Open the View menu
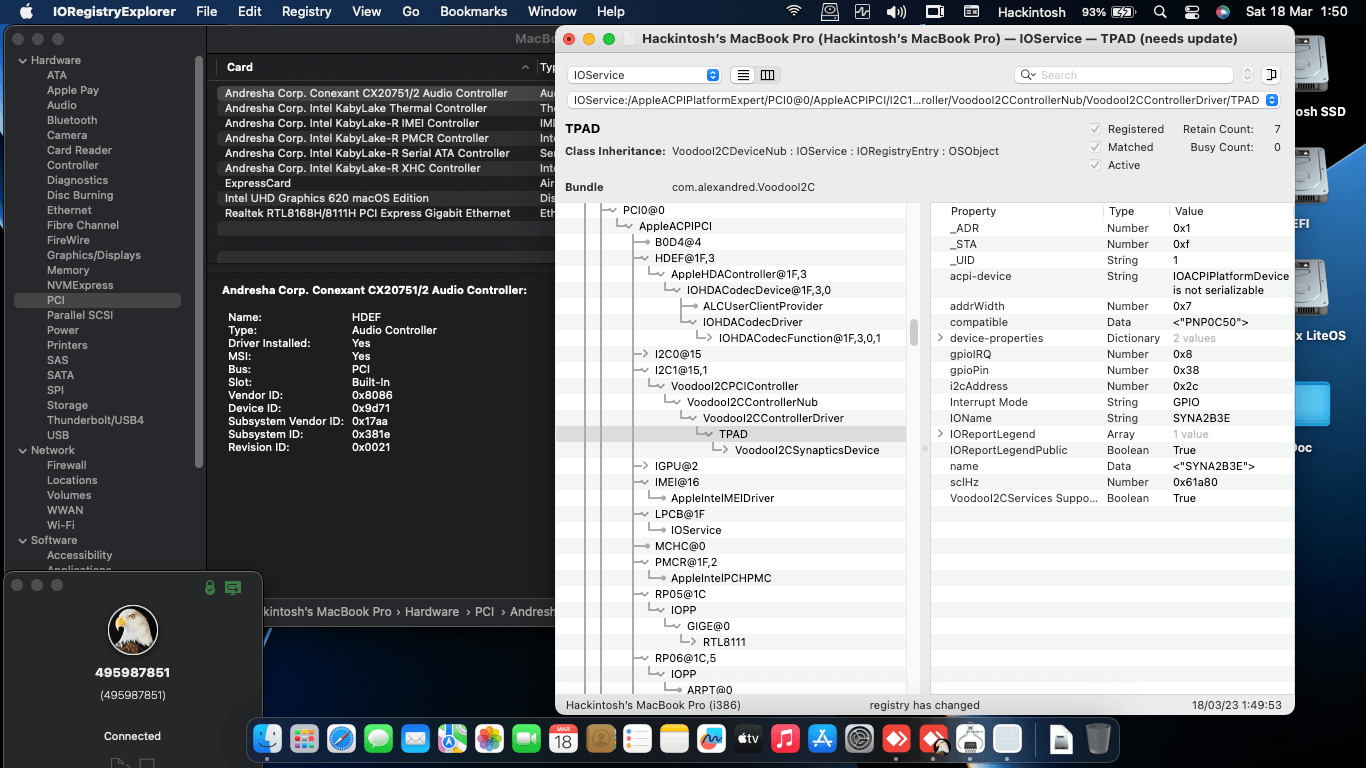 click(x=367, y=12)
